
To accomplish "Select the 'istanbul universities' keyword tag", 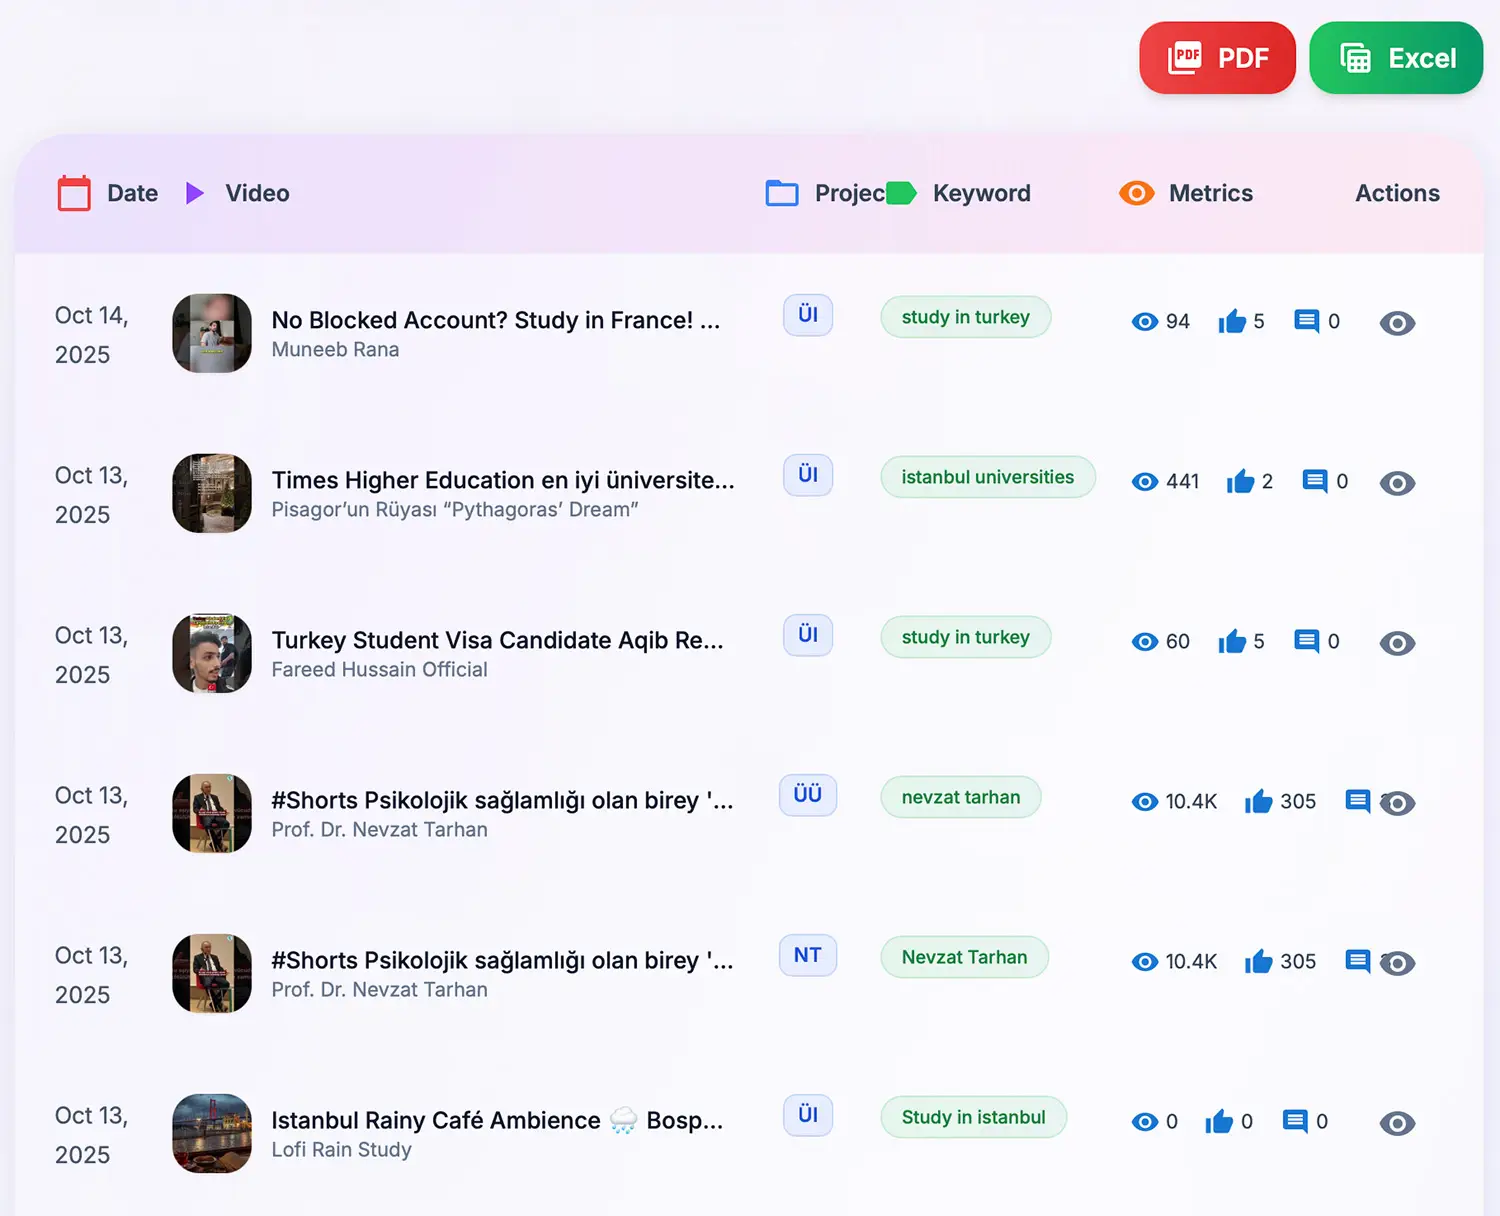I will point(987,477).
